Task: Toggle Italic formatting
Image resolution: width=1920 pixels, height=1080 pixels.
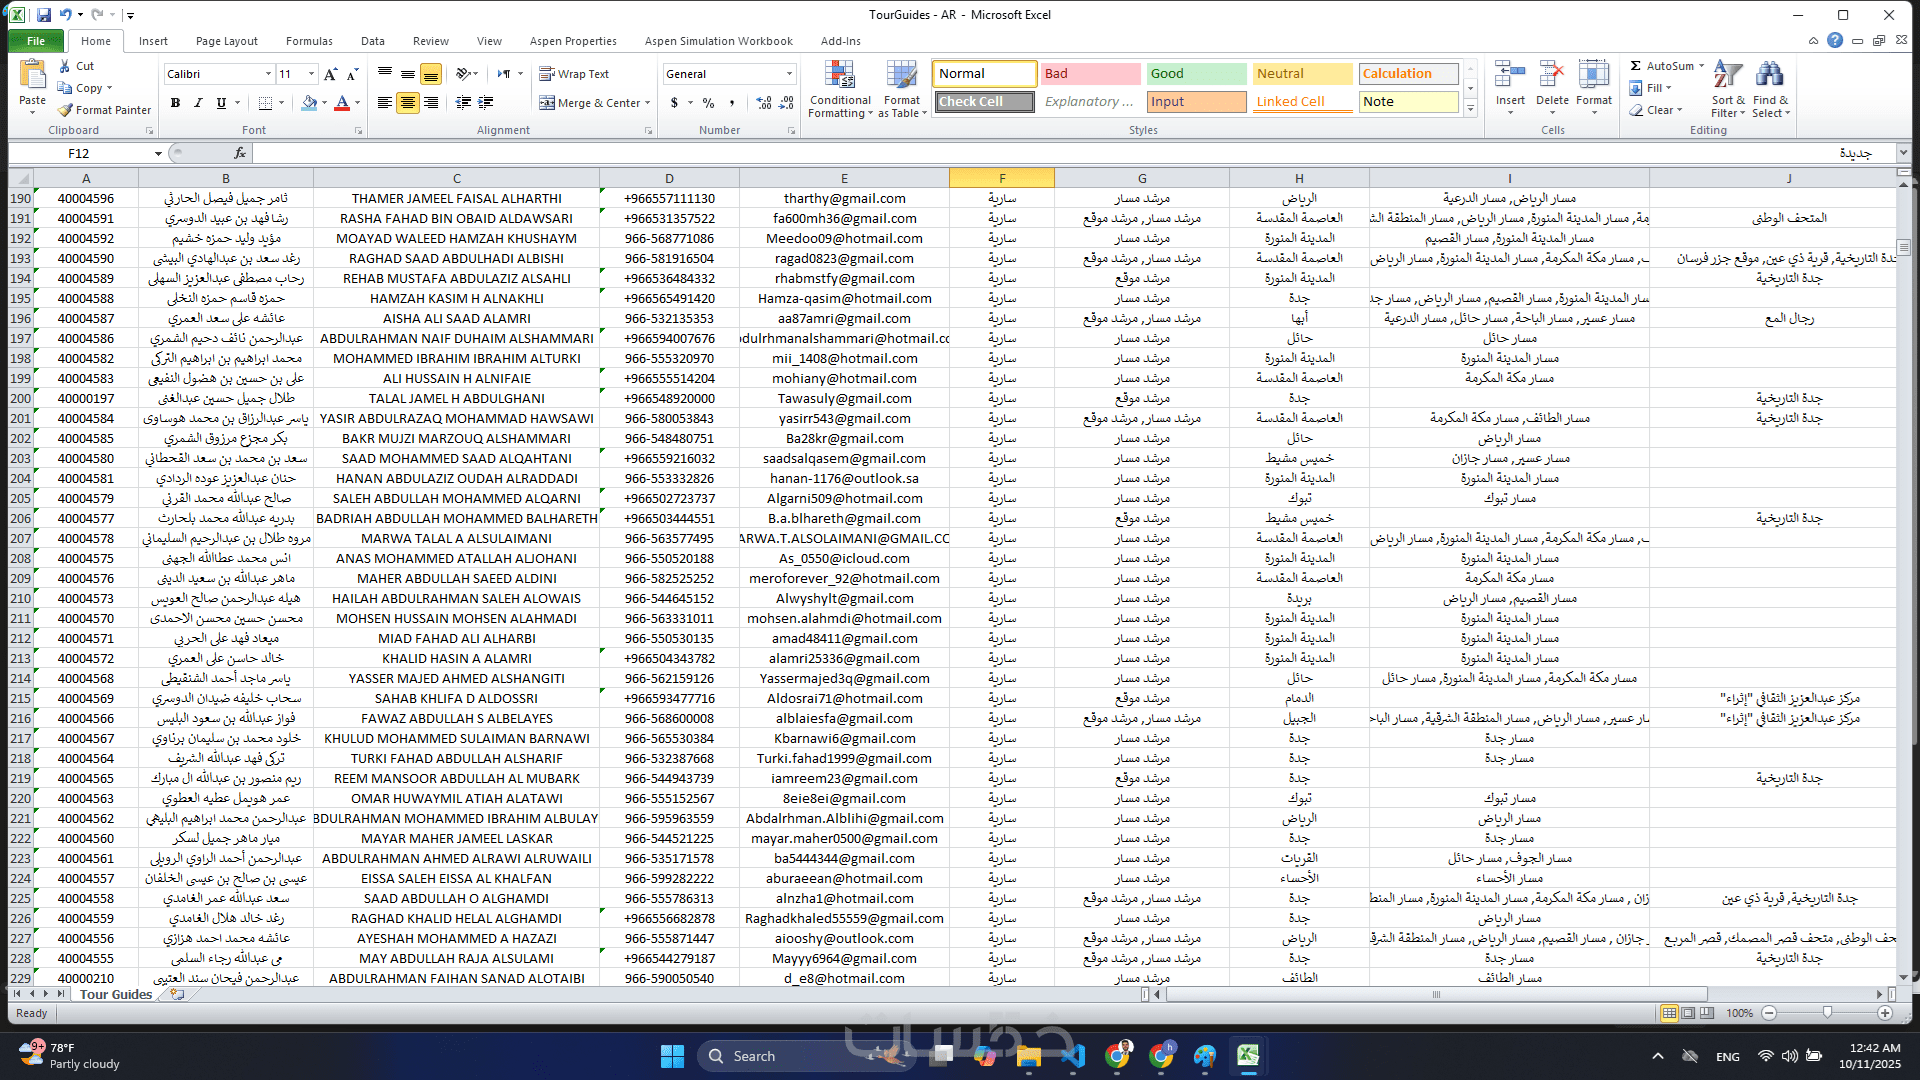Action: (x=198, y=103)
